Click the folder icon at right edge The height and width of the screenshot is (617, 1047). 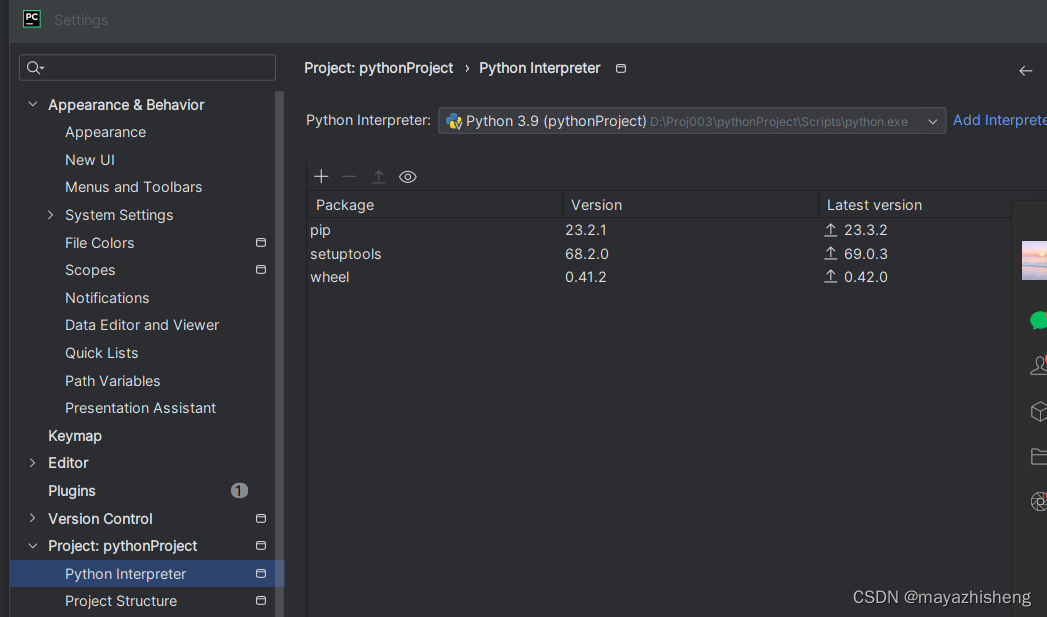pyautogui.click(x=1039, y=456)
